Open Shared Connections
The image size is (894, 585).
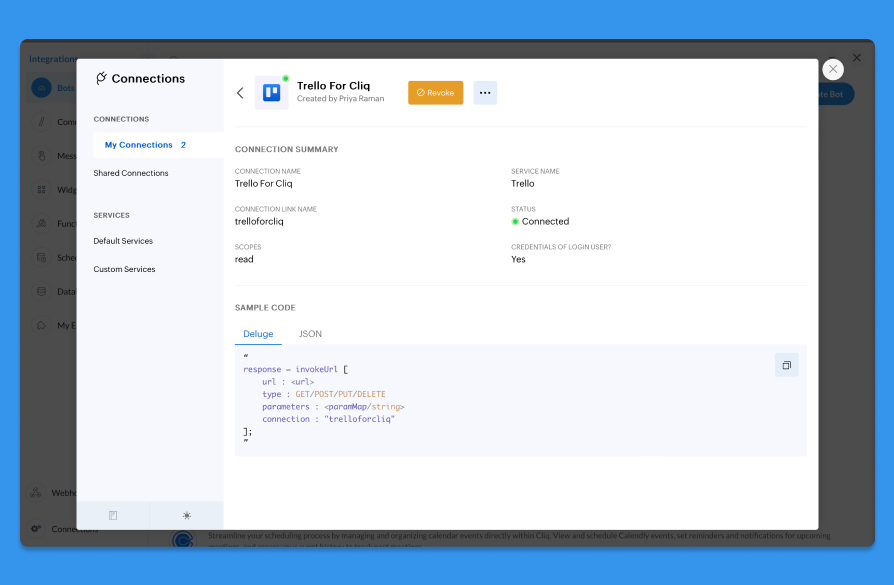[131, 173]
